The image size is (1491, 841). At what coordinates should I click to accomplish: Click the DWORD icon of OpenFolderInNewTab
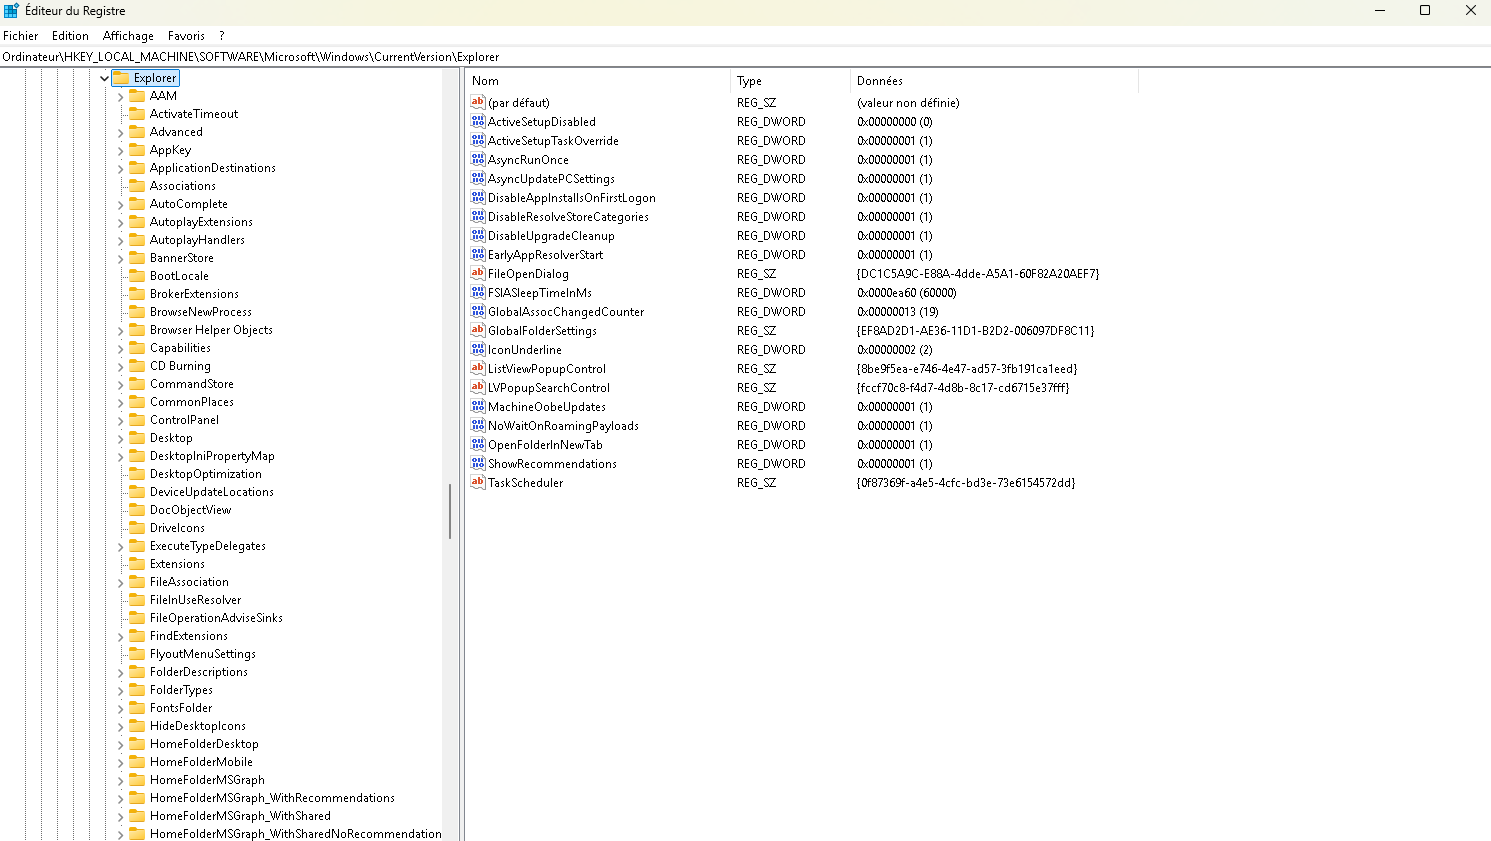pos(478,444)
